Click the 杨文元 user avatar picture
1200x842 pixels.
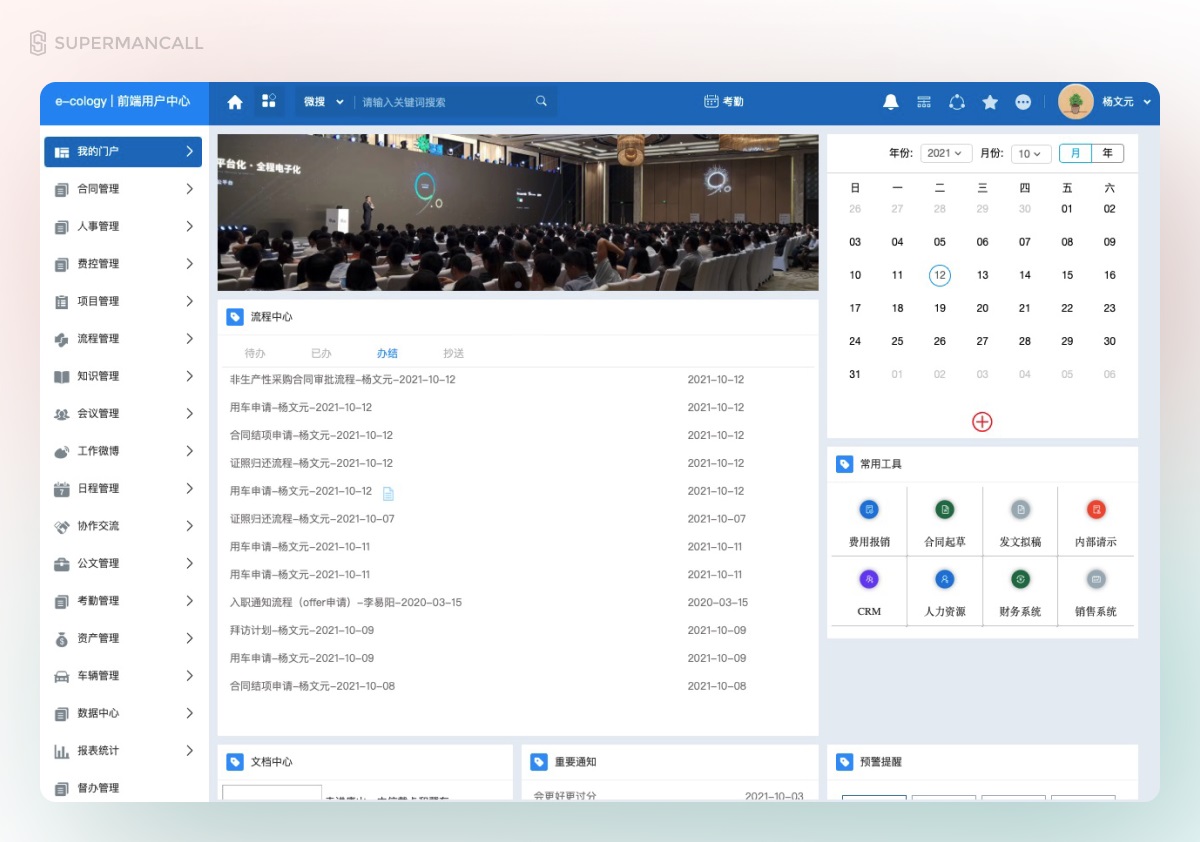[x=1076, y=102]
